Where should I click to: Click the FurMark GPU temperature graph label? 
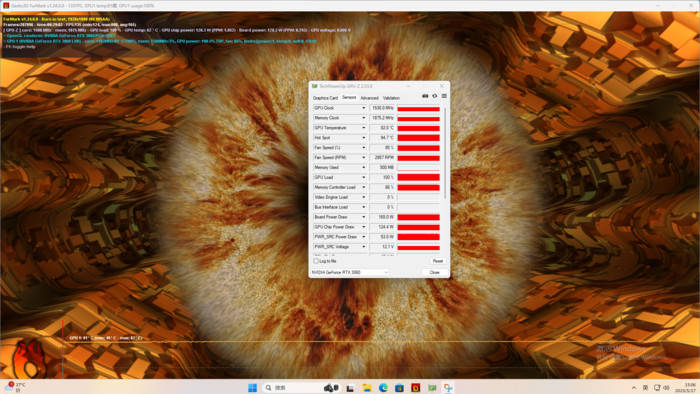[x=106, y=338]
